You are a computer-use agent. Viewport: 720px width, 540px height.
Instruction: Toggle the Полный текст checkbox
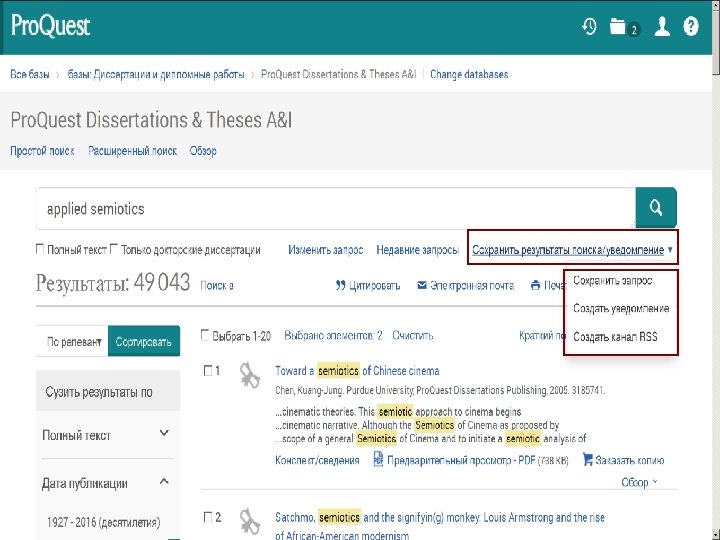point(40,249)
